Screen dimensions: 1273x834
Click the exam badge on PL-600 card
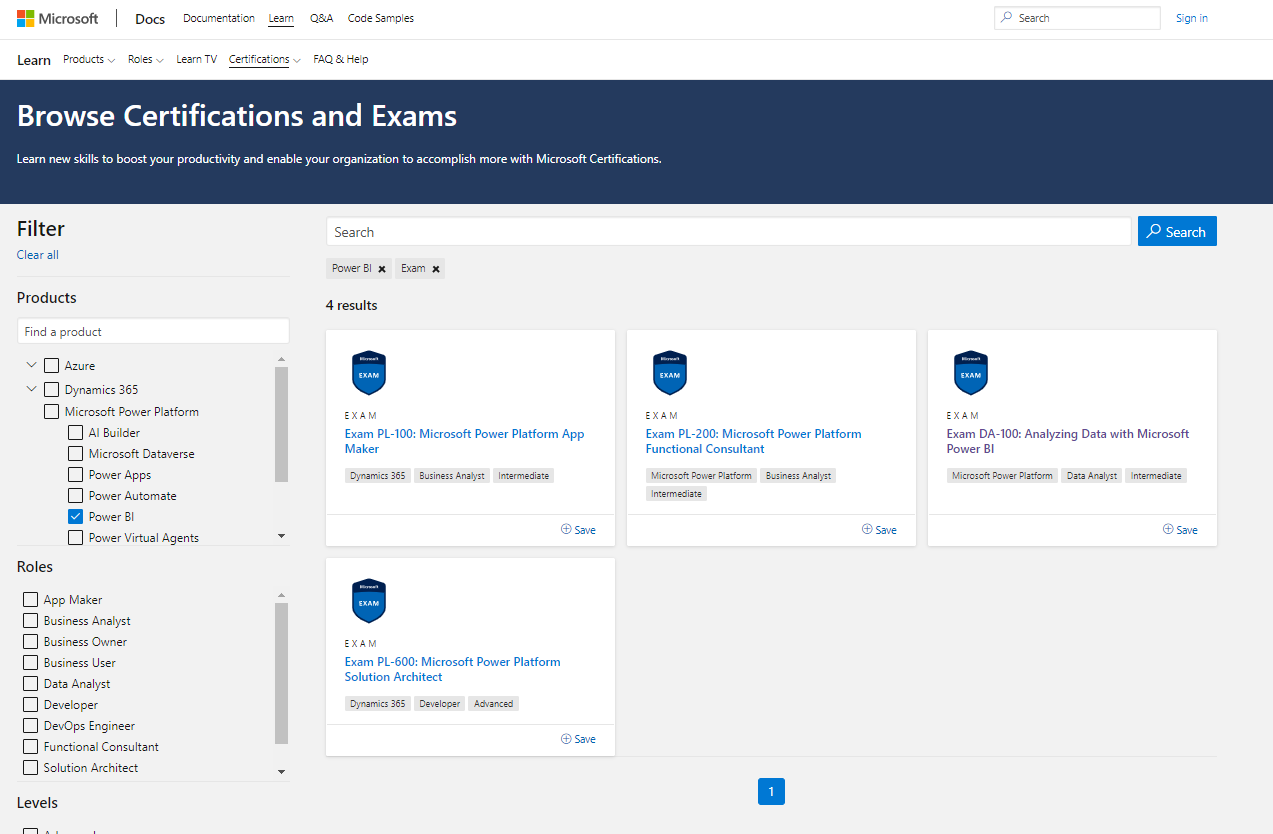[x=369, y=601]
